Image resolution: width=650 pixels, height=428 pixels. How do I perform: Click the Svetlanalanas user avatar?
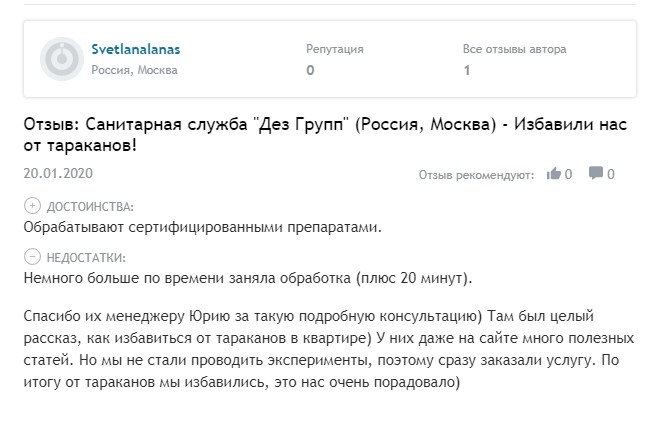61,59
